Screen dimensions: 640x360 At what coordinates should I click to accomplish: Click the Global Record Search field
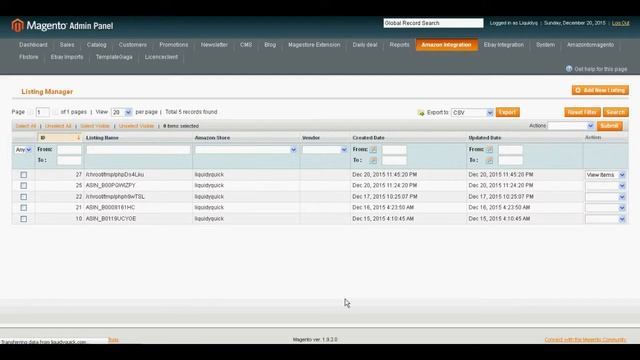click(433, 23)
